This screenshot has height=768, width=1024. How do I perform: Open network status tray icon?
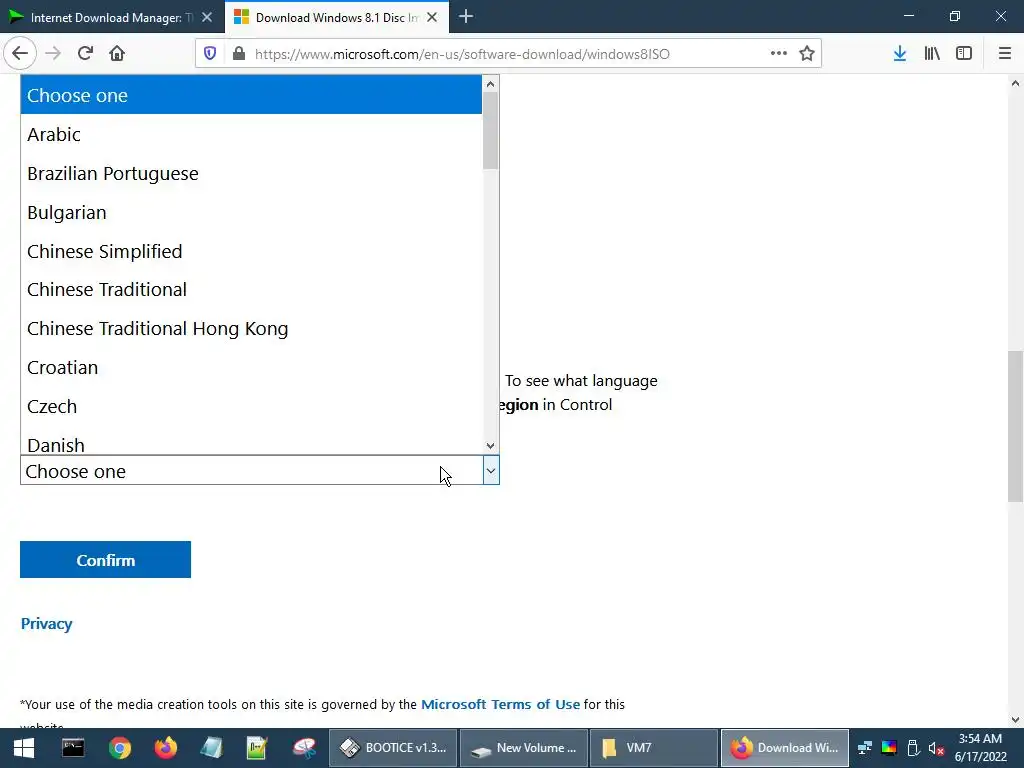pyautogui.click(x=865, y=748)
